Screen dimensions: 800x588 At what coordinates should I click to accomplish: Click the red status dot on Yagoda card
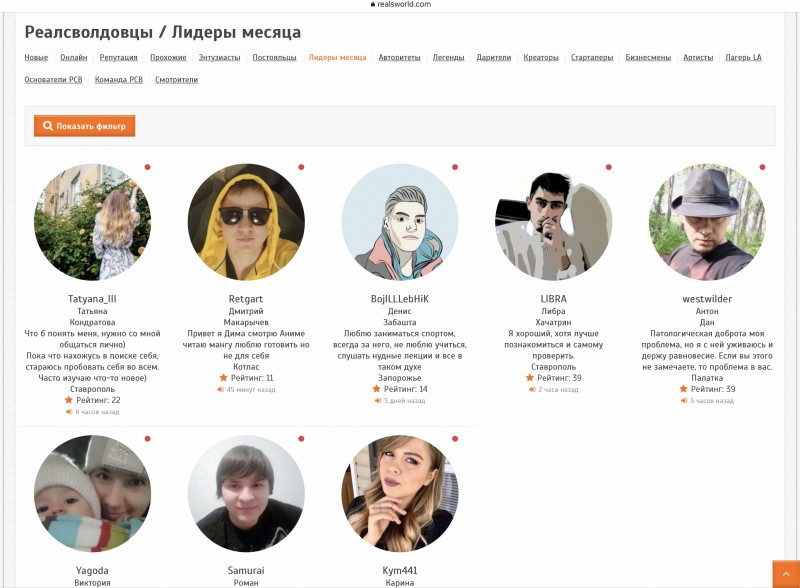[147, 438]
